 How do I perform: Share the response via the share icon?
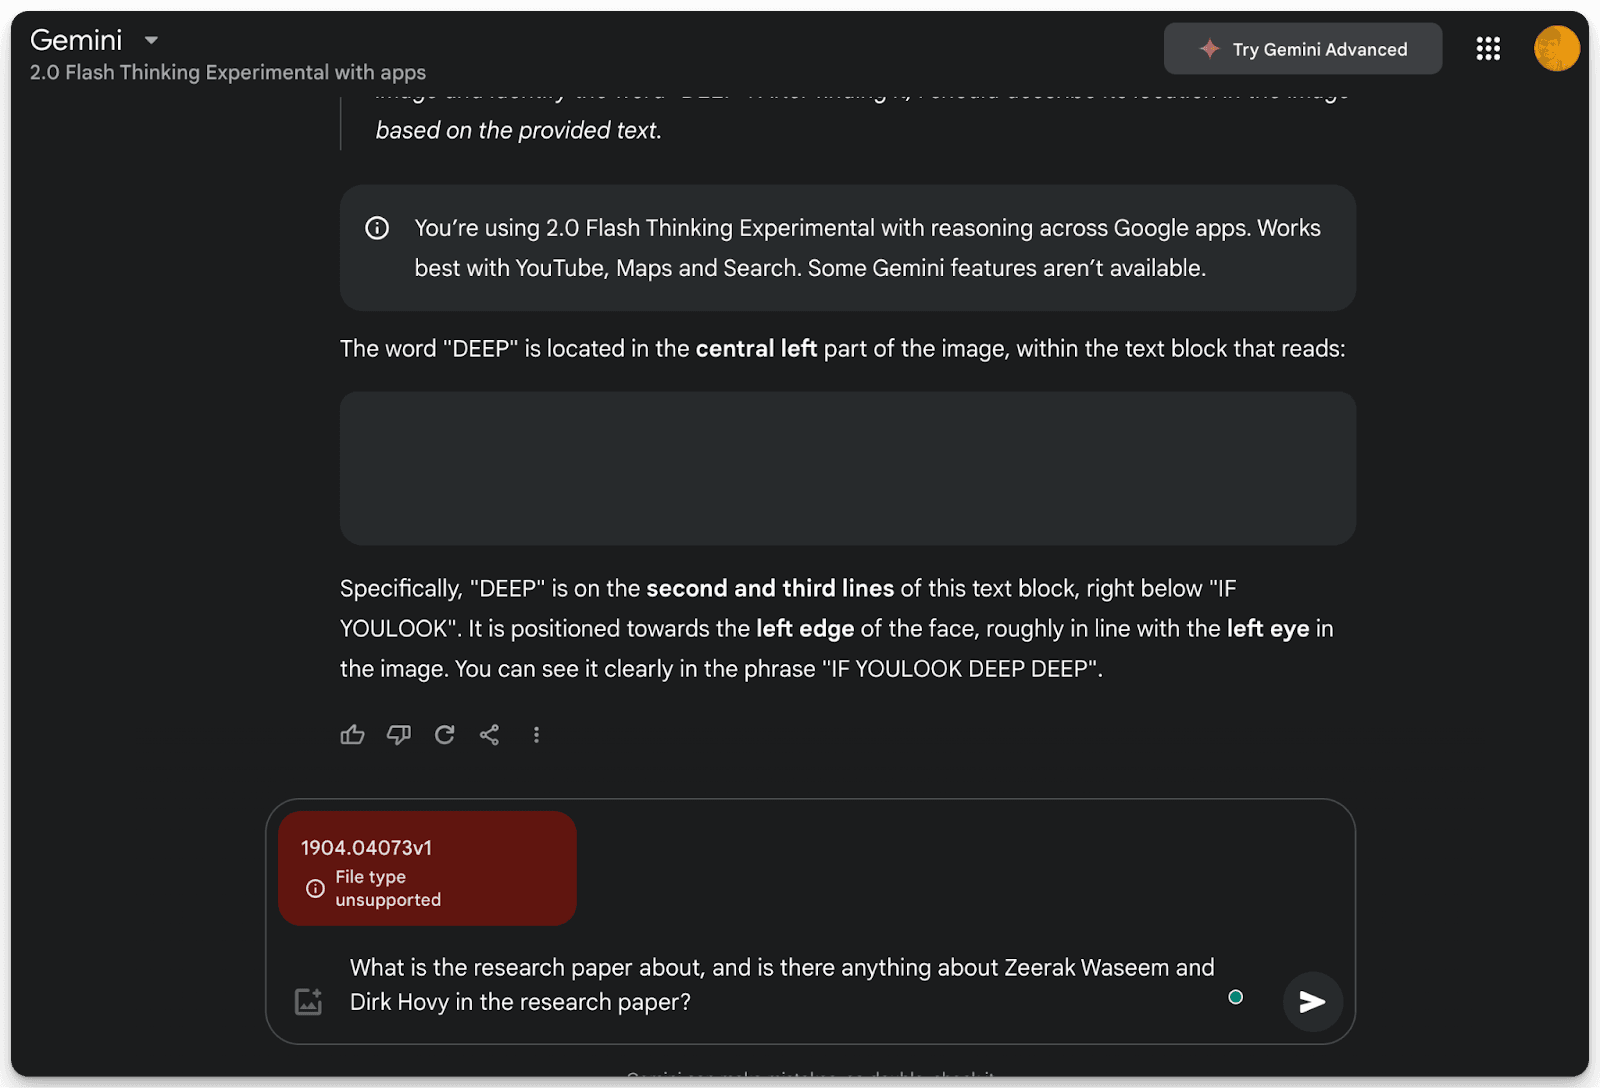(489, 735)
